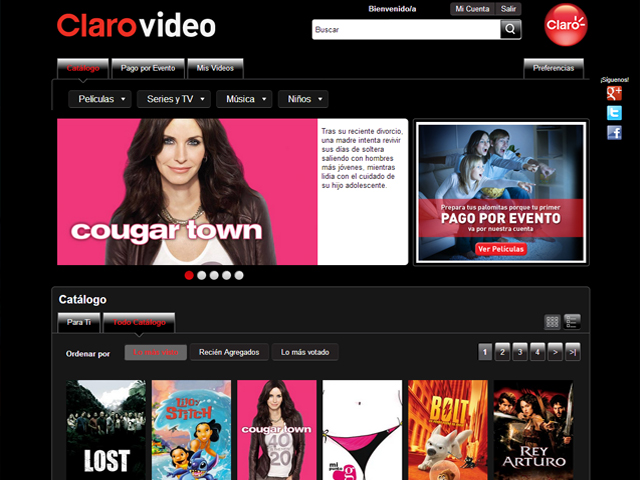Open the Preferencias tab
Image resolution: width=640 pixels, height=480 pixels.
pyautogui.click(x=553, y=68)
